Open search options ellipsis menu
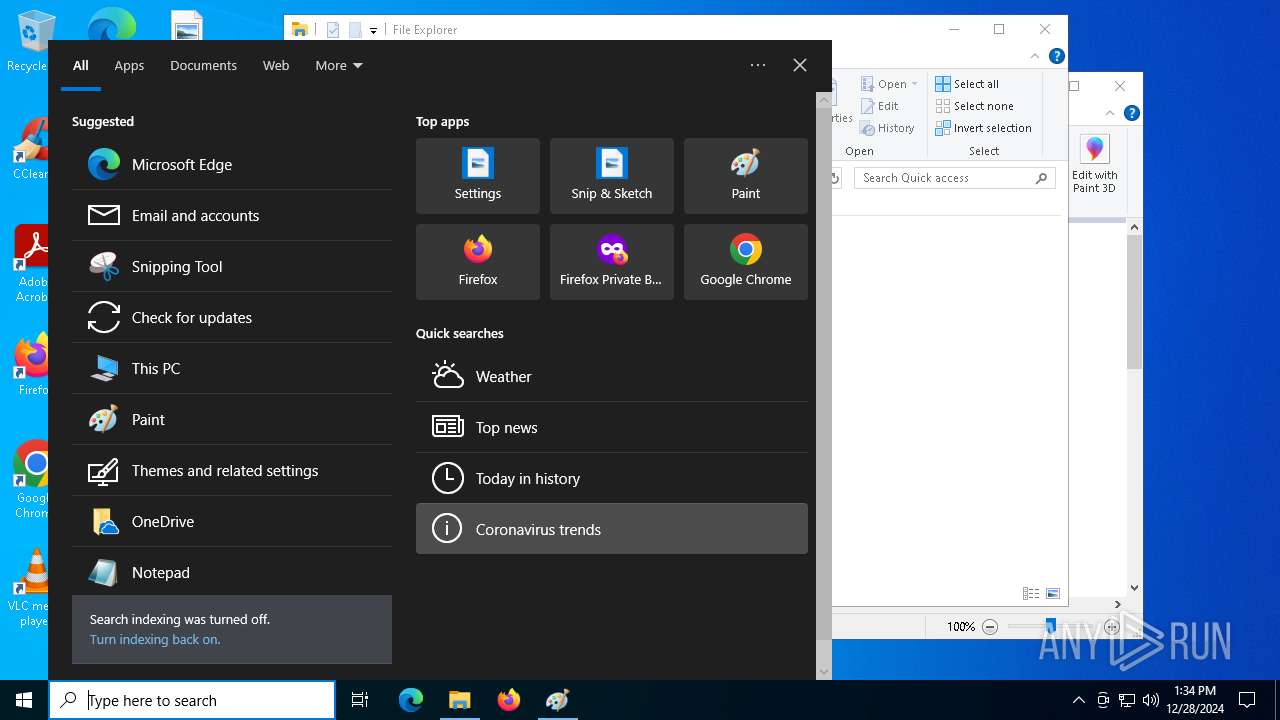This screenshot has width=1280, height=720. pos(758,65)
